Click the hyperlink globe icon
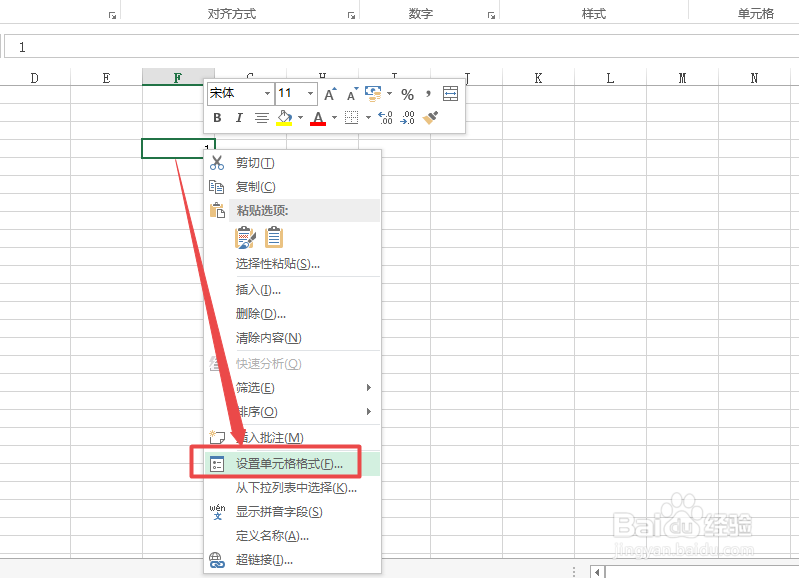 click(217, 560)
